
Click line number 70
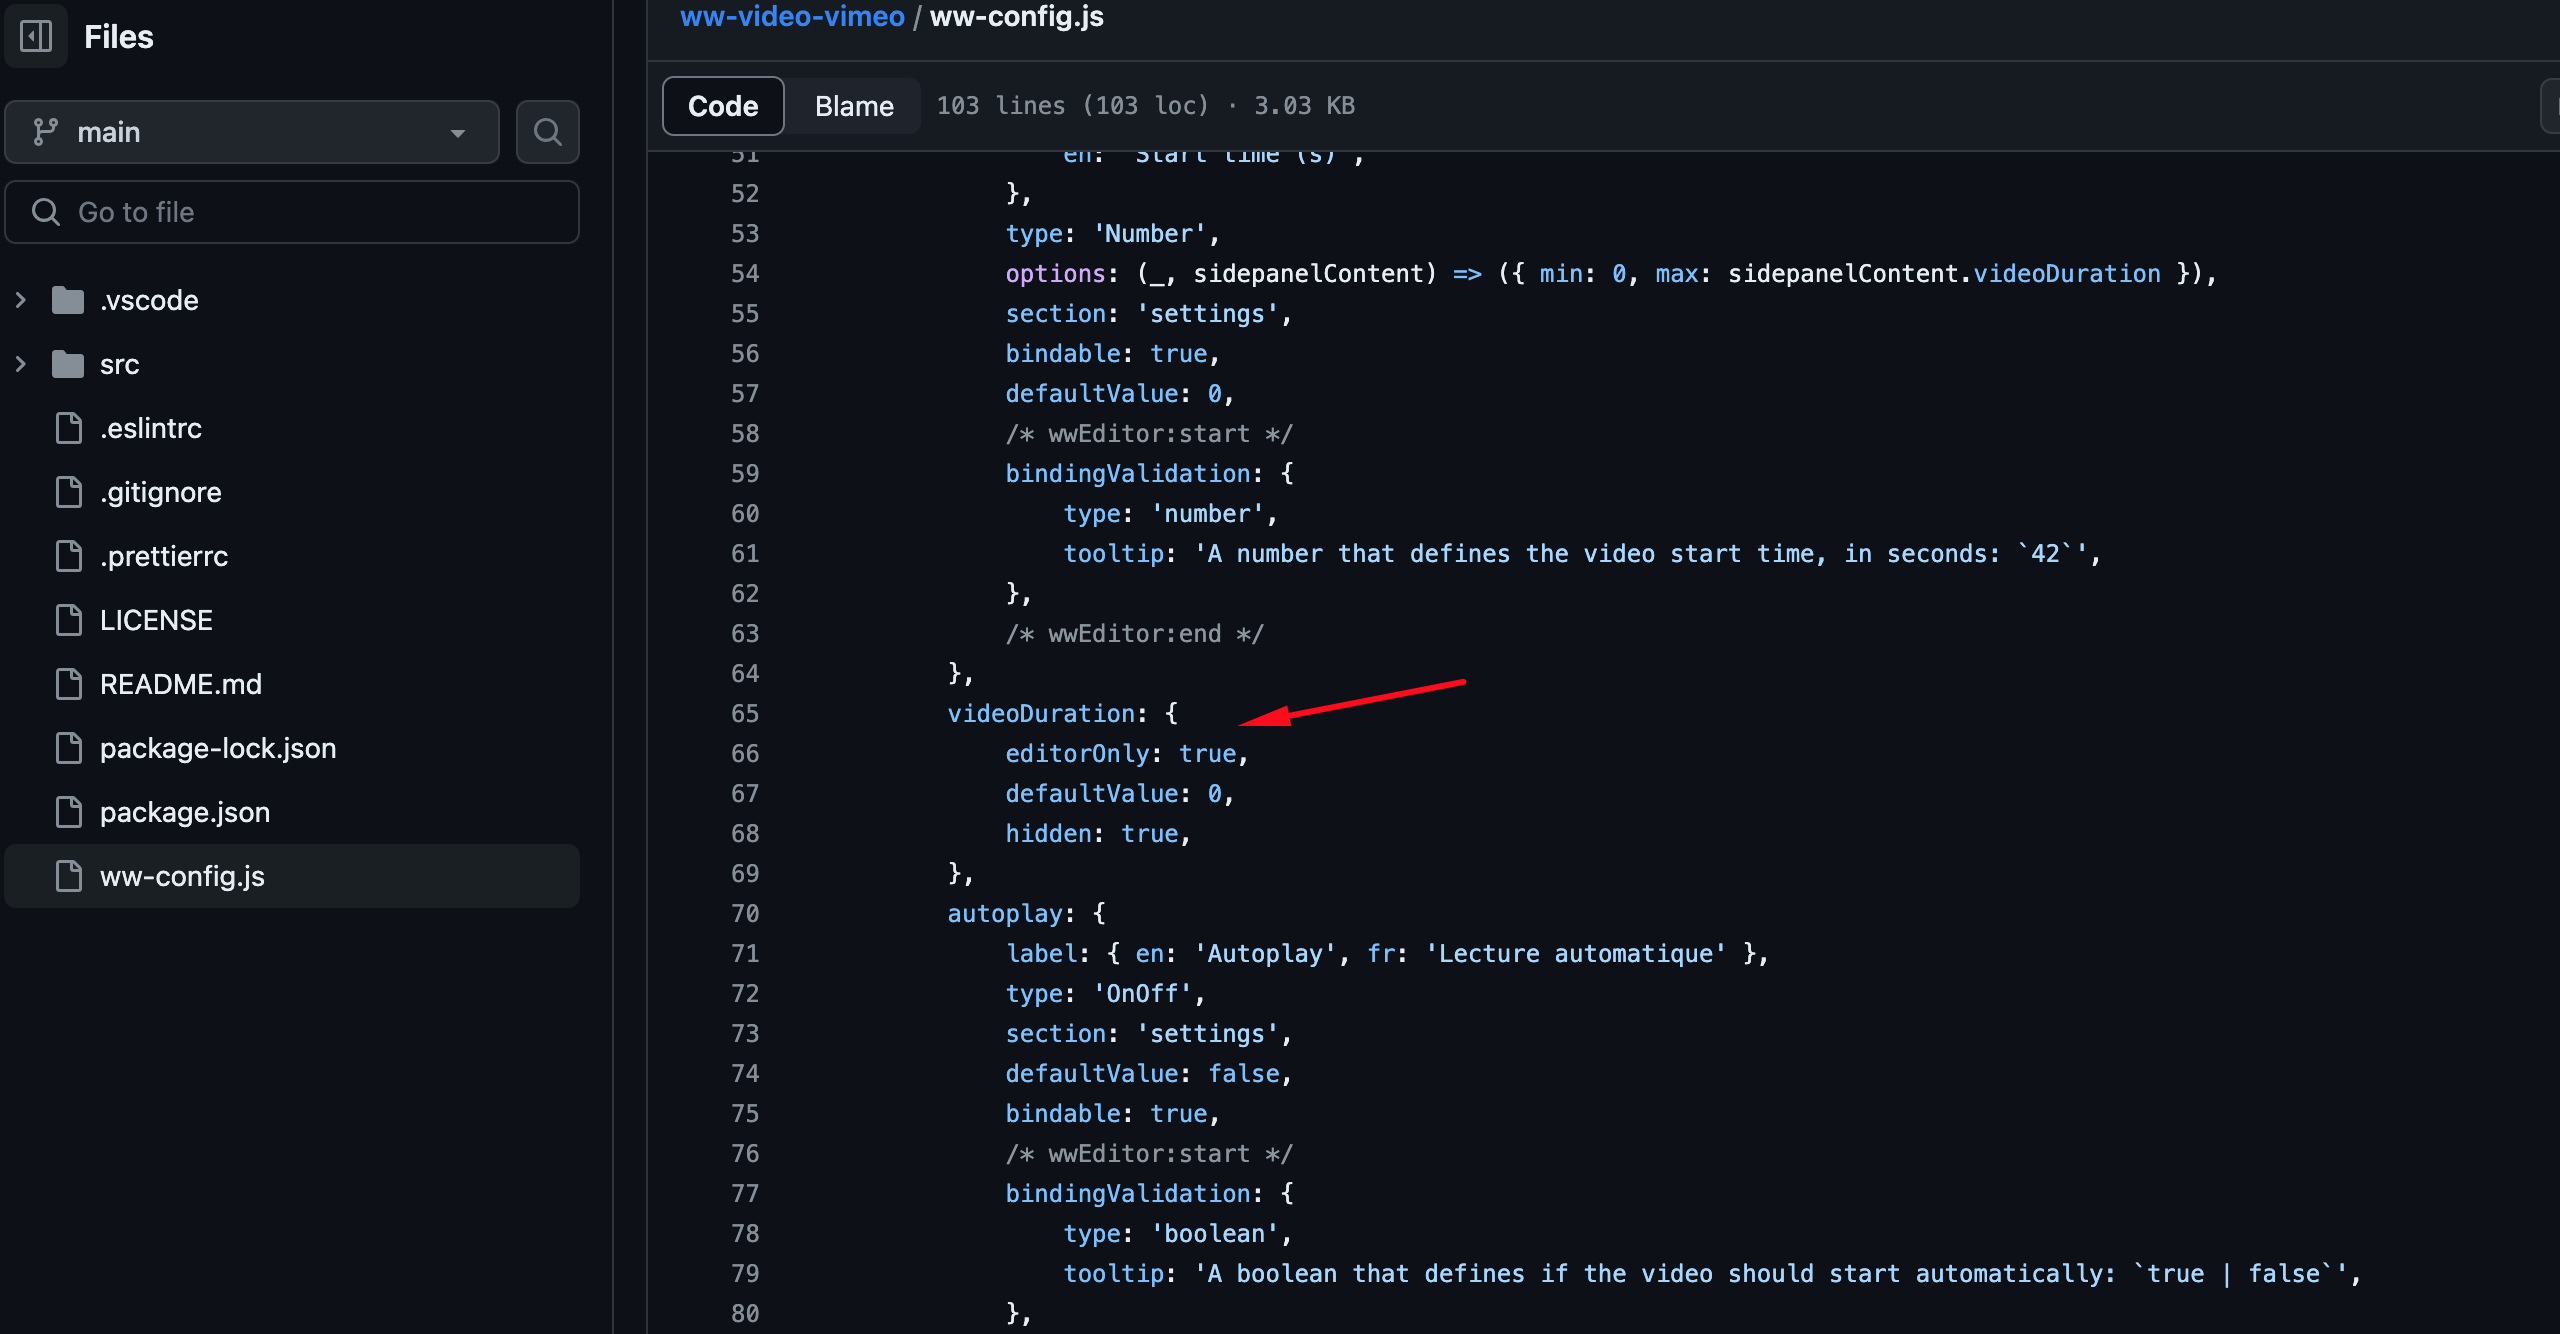click(x=745, y=914)
